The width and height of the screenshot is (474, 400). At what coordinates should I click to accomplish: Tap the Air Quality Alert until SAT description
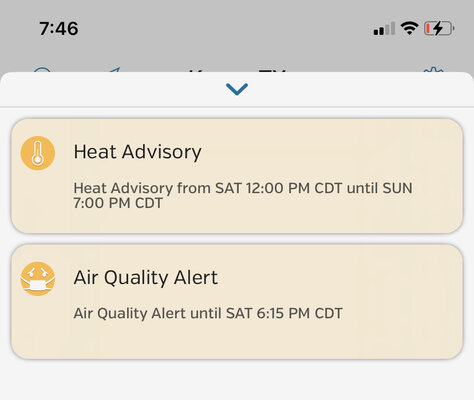[208, 313]
